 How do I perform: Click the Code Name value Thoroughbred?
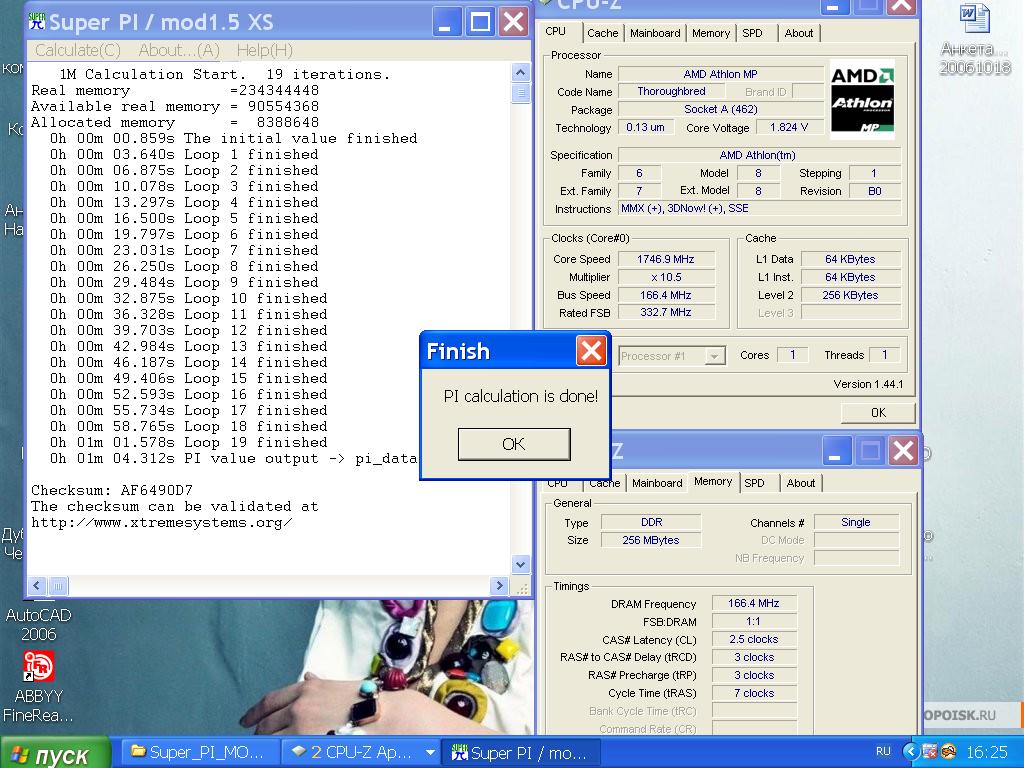click(671, 91)
